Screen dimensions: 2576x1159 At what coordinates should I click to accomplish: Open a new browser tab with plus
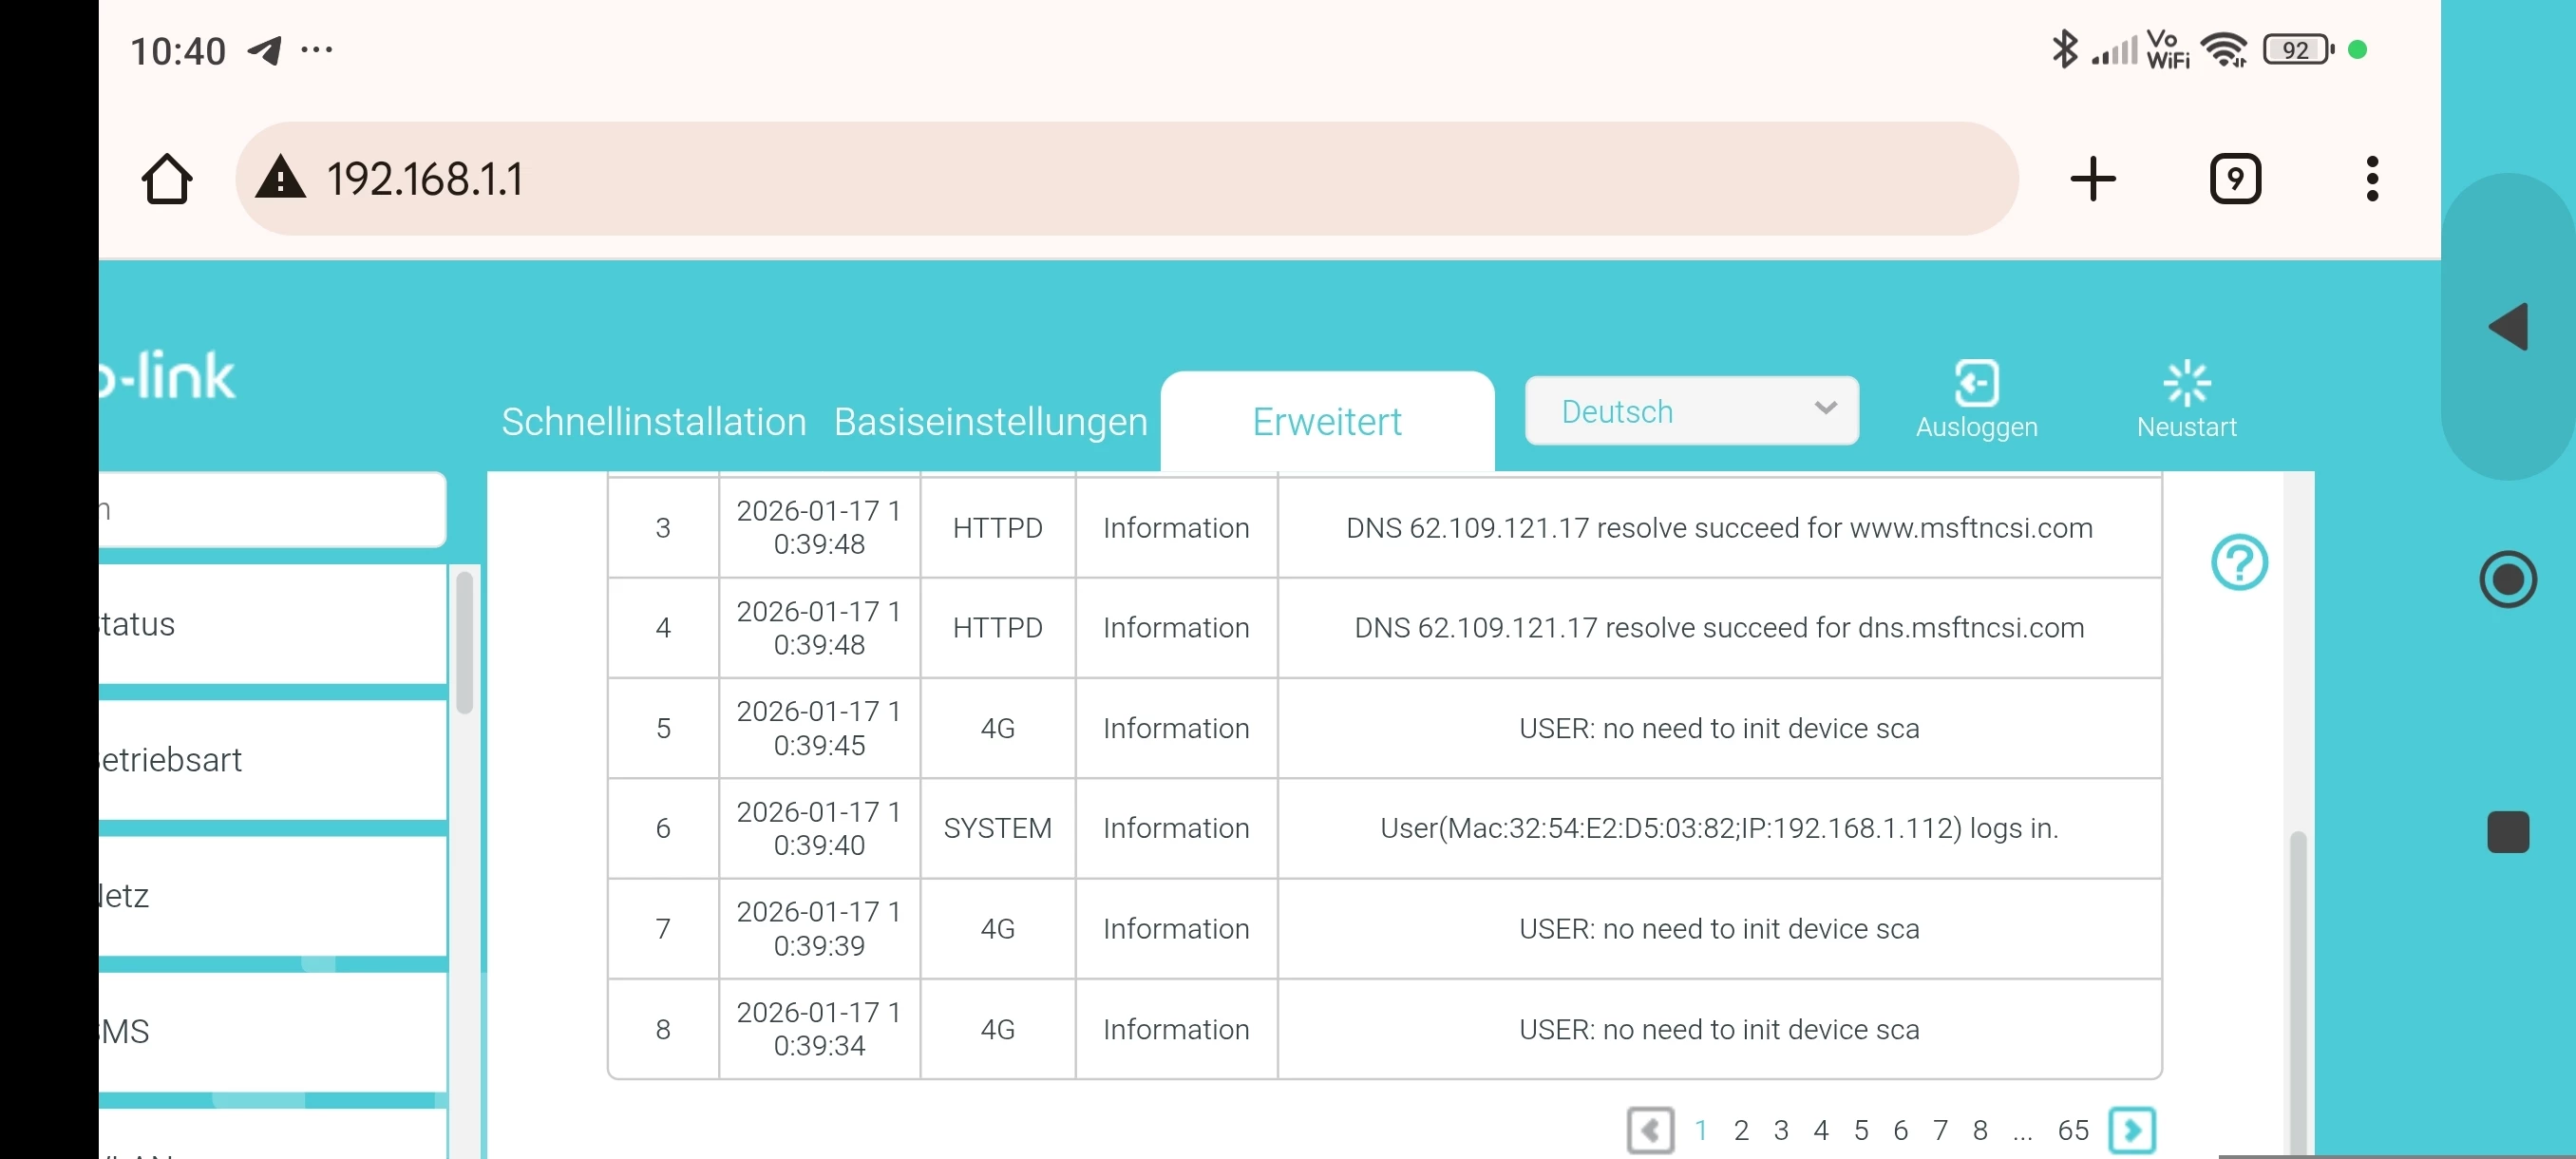pyautogui.click(x=2092, y=179)
